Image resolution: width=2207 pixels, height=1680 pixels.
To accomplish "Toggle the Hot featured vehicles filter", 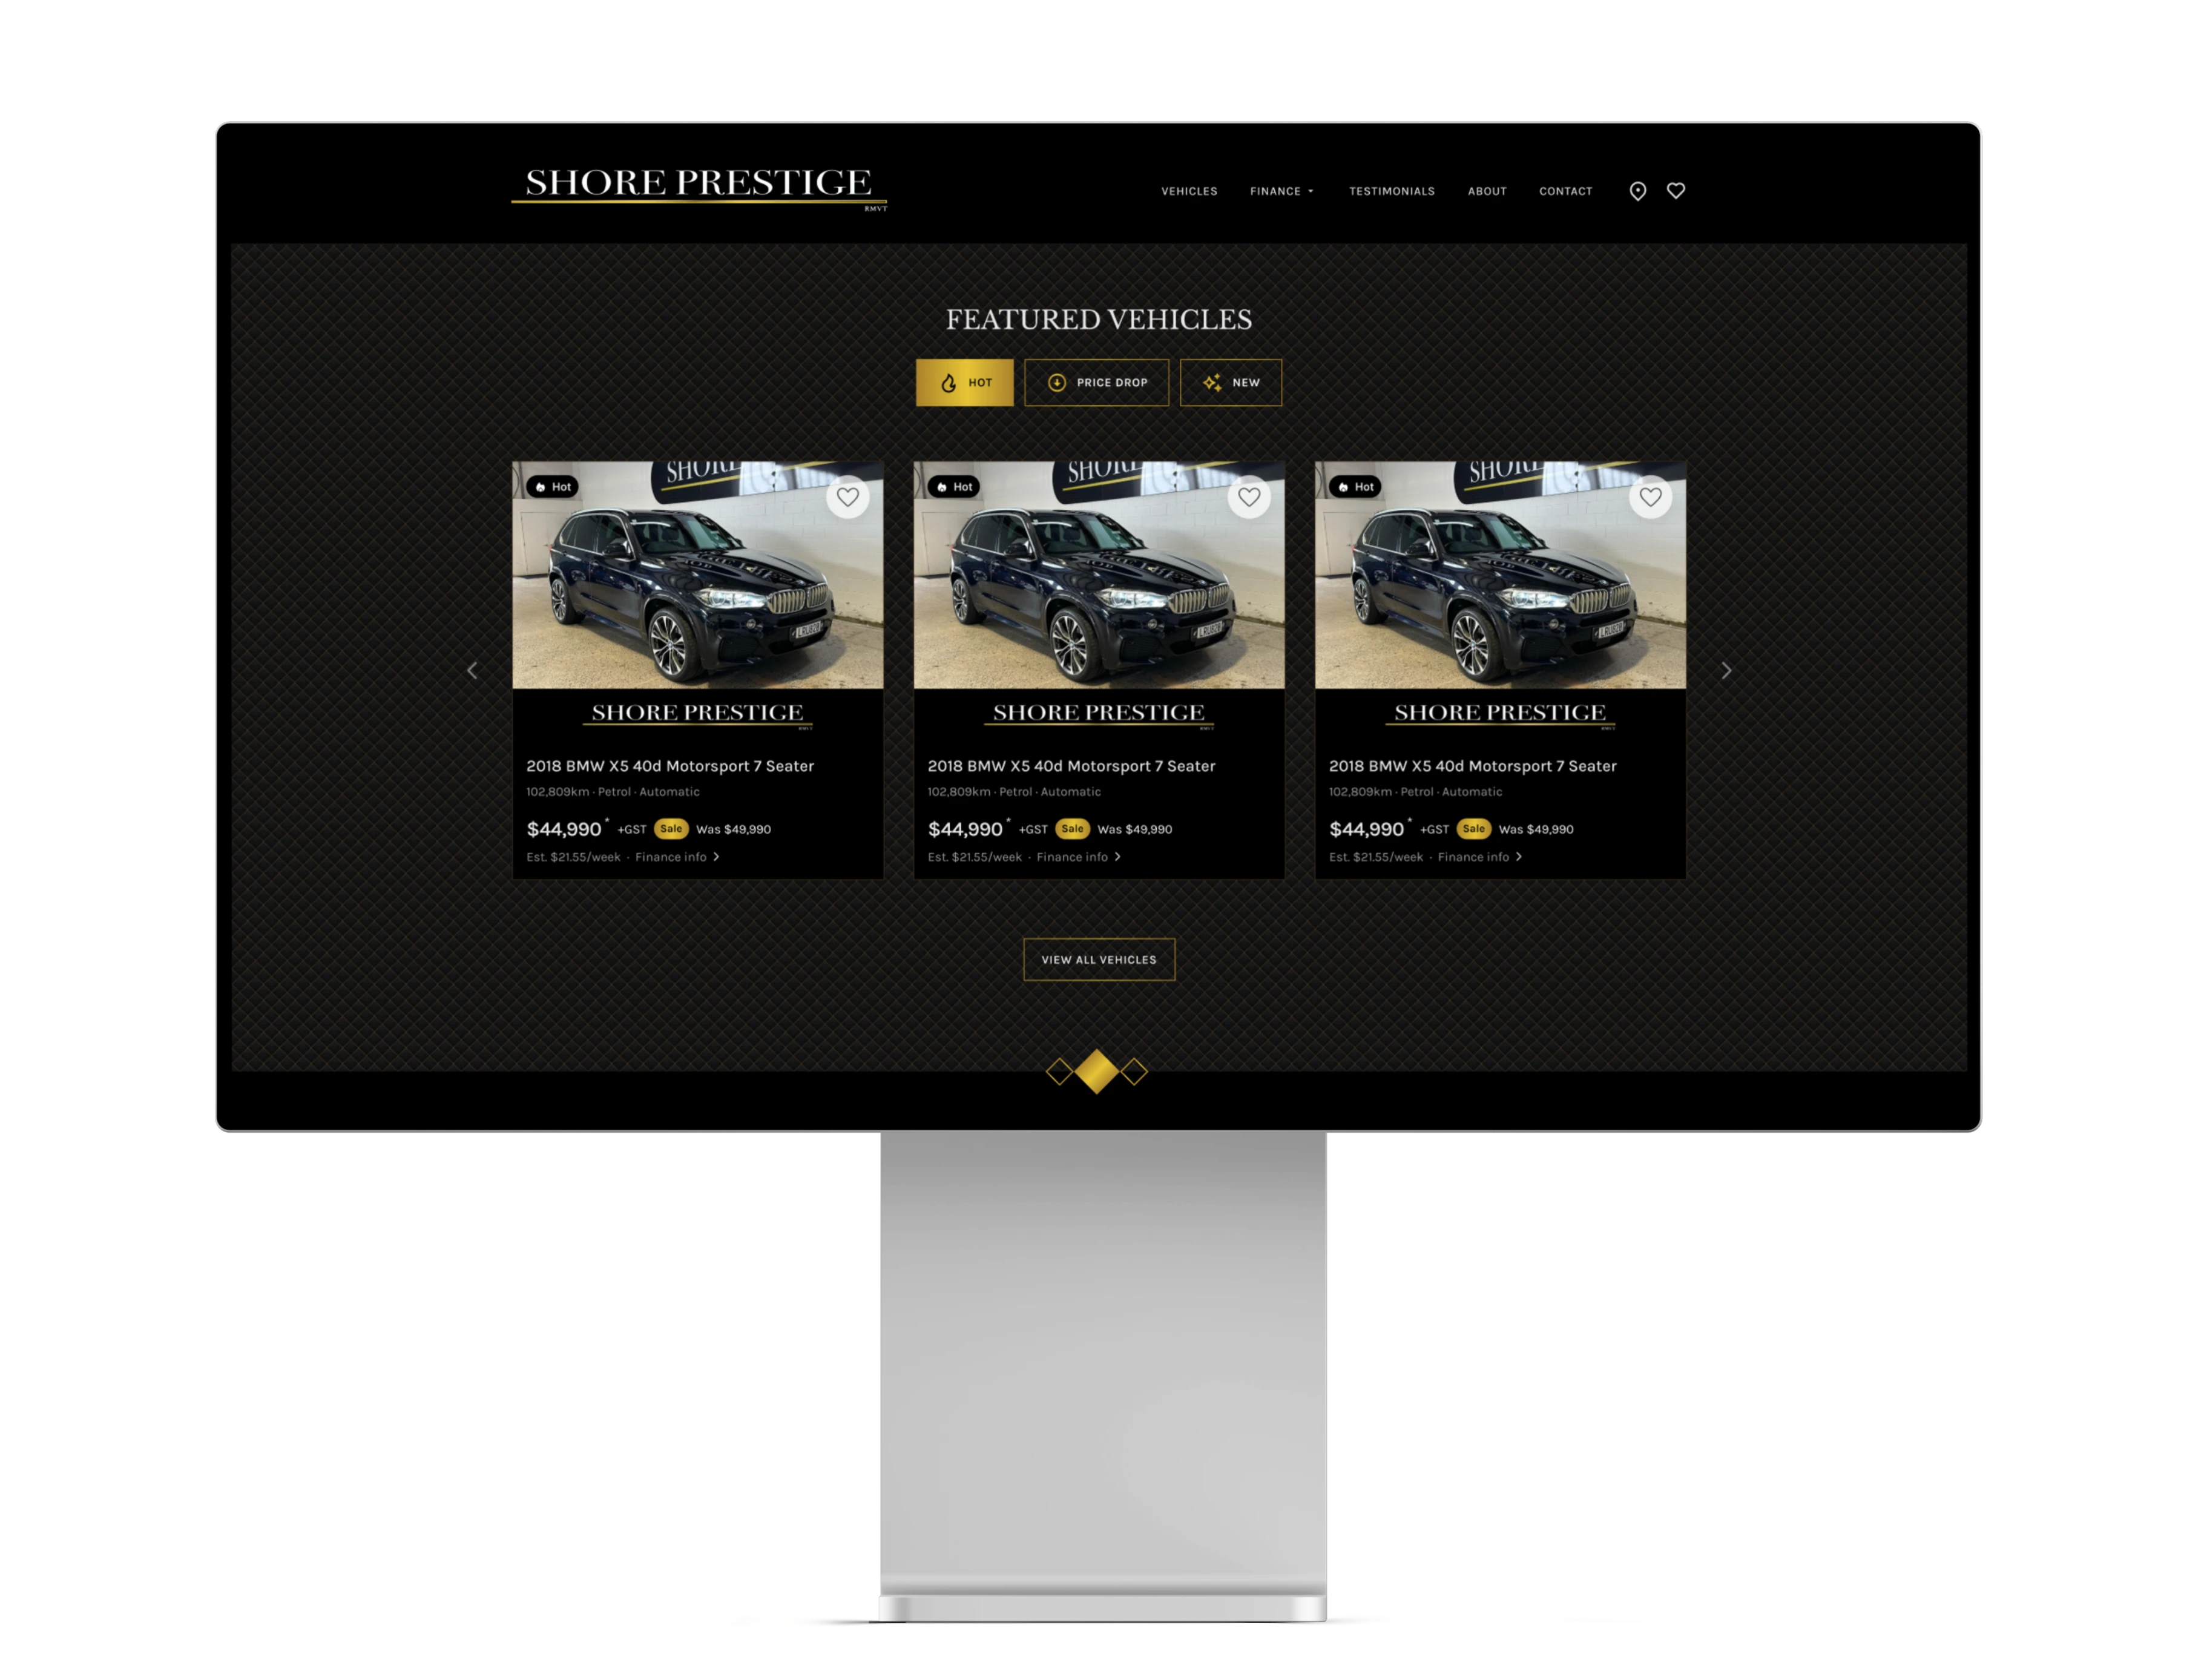I will [965, 382].
